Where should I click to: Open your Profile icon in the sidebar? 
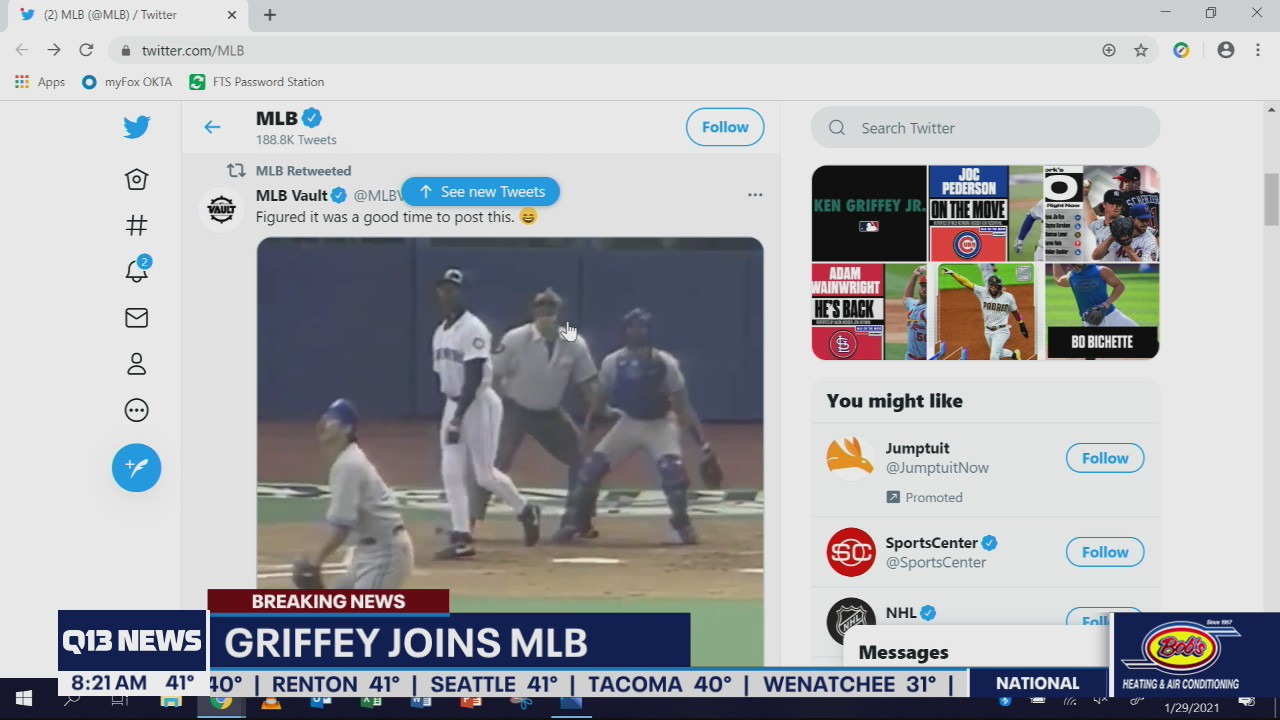coord(136,363)
